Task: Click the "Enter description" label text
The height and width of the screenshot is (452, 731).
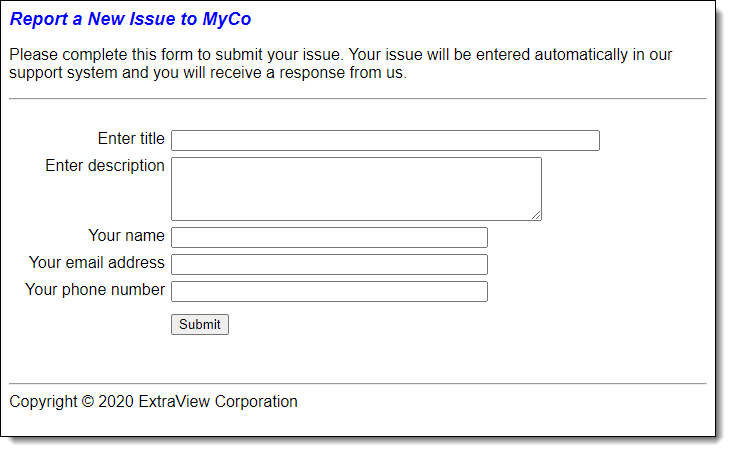Action: coord(105,166)
